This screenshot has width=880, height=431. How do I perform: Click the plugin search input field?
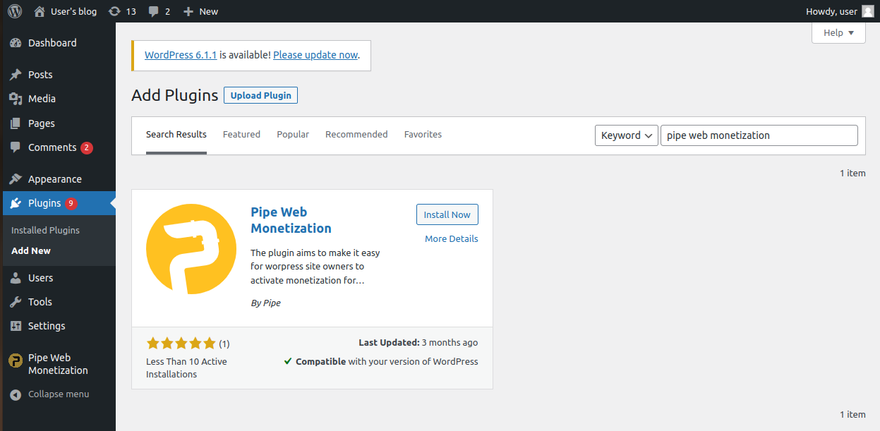pyautogui.click(x=758, y=135)
